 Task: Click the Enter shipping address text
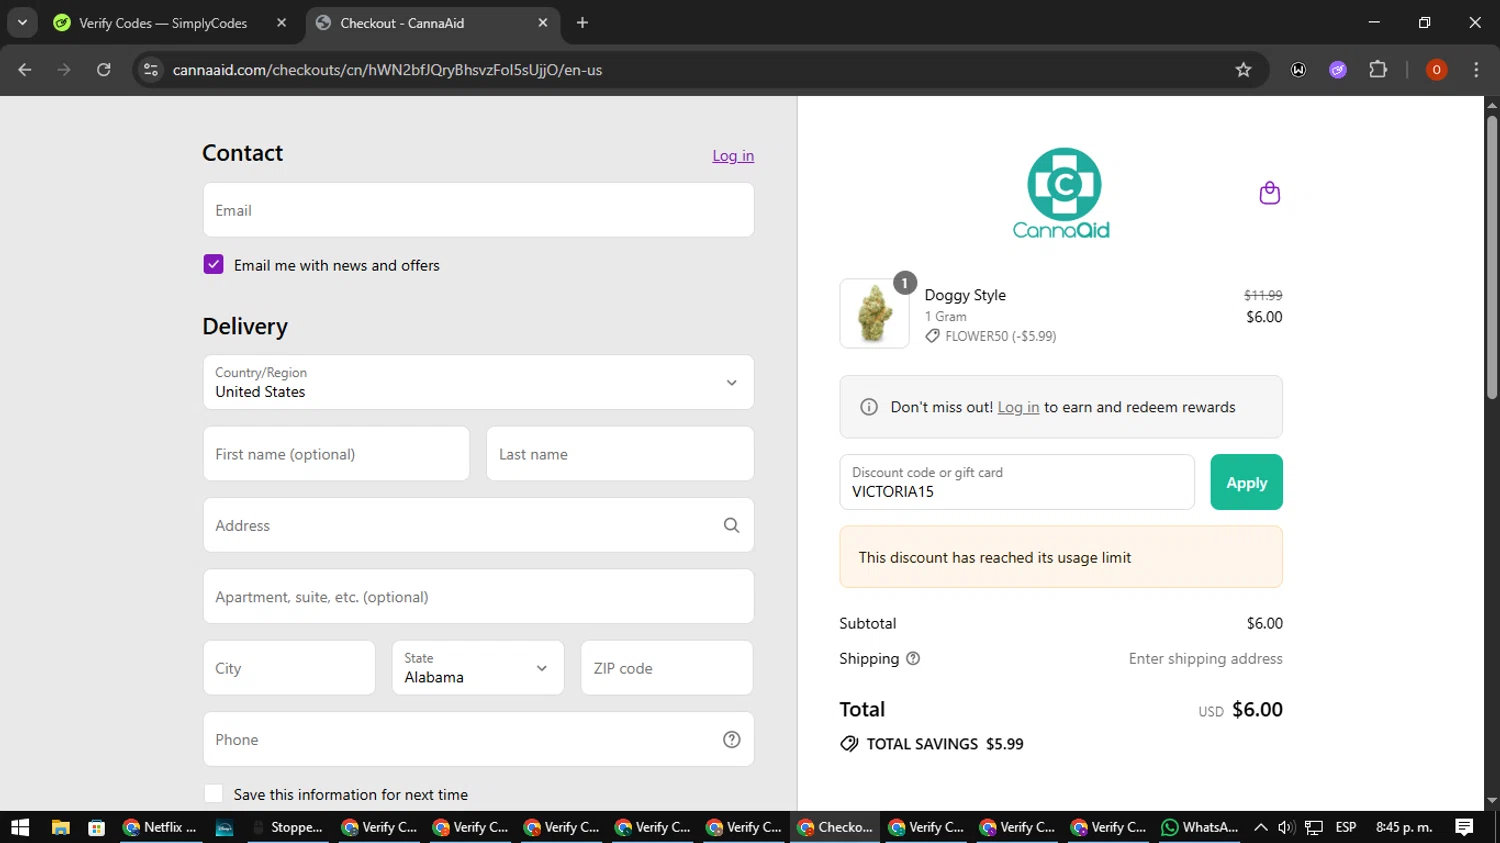[1205, 658]
